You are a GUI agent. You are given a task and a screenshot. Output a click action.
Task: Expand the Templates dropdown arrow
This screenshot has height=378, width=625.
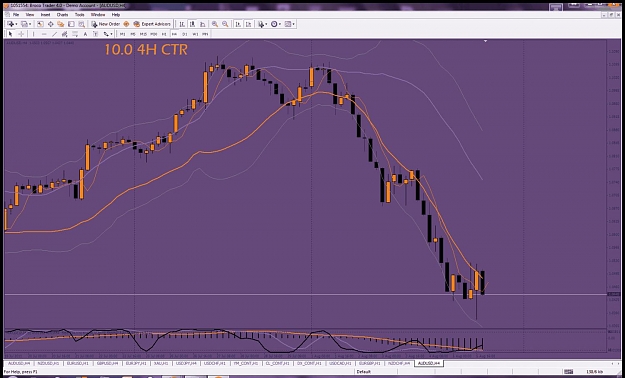click(x=293, y=24)
